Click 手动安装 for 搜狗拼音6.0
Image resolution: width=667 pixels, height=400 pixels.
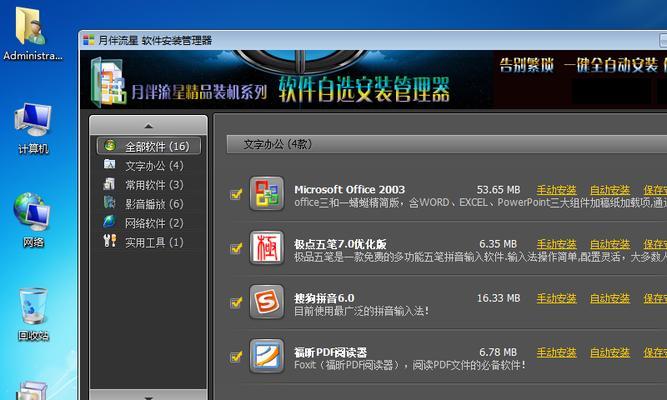(x=556, y=298)
